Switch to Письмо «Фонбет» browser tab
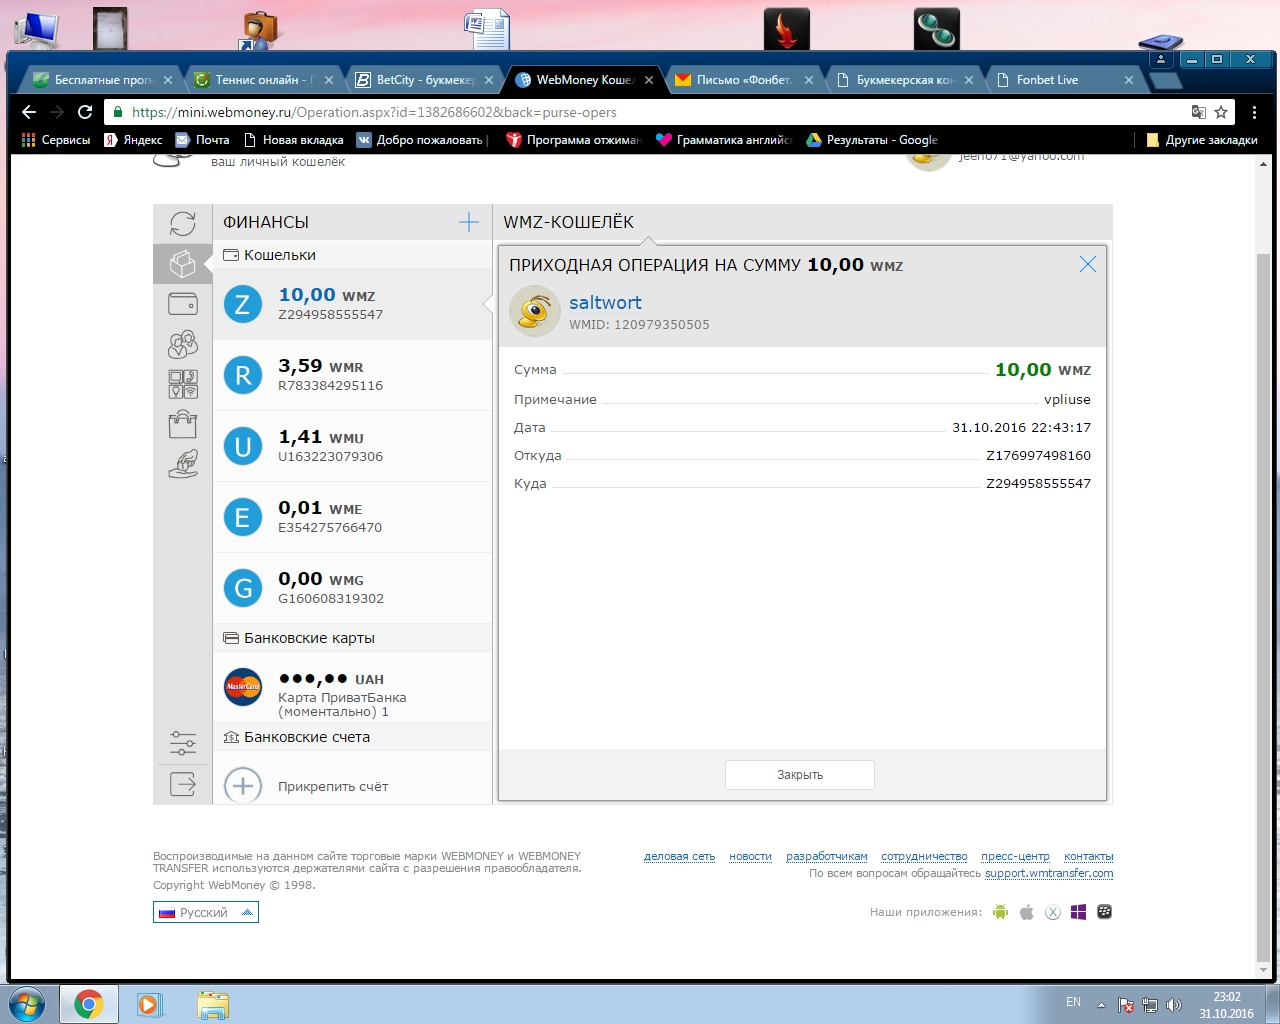This screenshot has height=1024, width=1280. click(745, 80)
